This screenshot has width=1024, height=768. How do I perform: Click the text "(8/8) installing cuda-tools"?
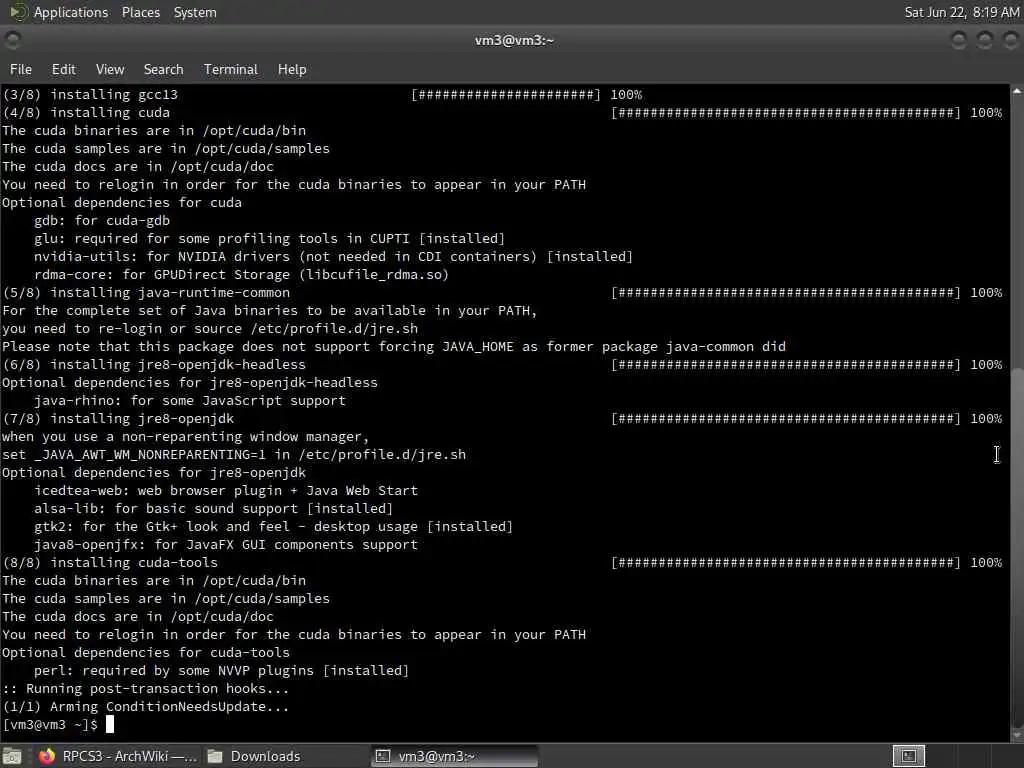(x=110, y=562)
